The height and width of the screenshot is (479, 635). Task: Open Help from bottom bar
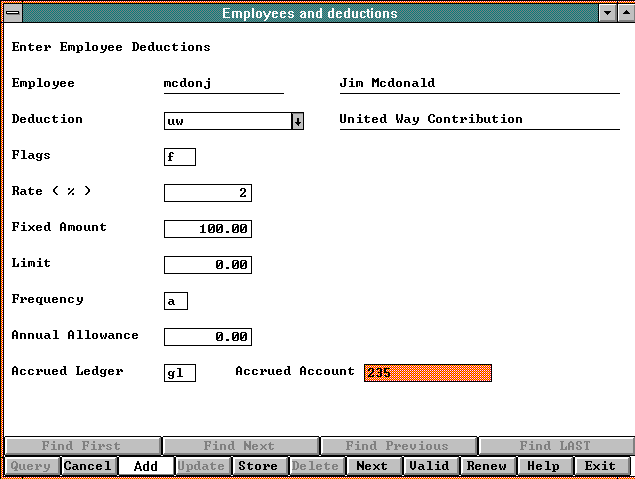(543, 466)
